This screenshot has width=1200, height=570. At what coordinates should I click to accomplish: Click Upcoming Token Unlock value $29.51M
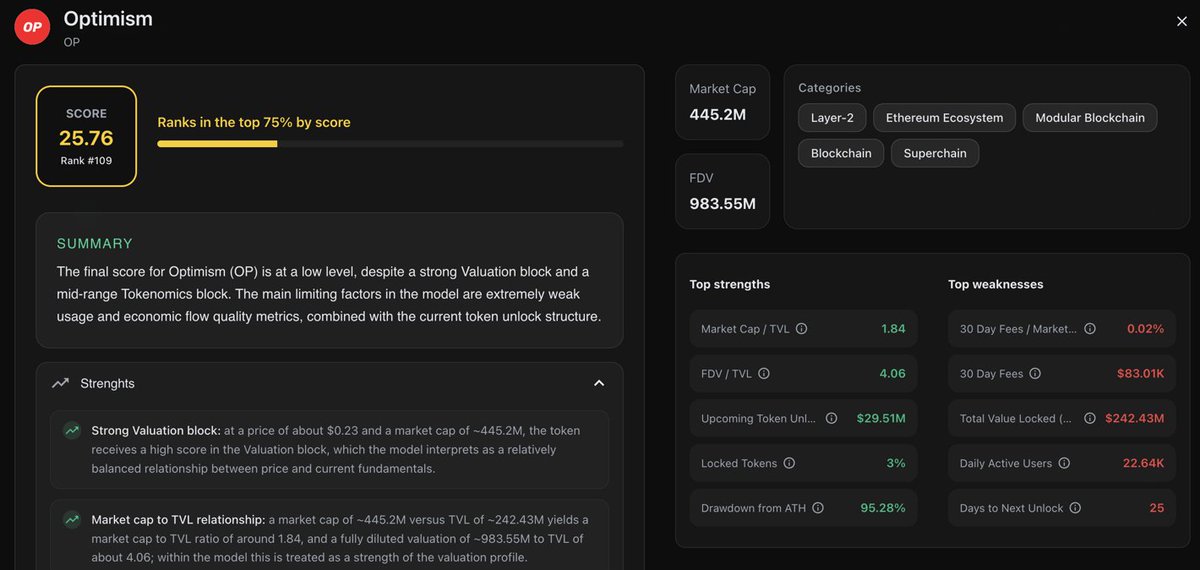(x=881, y=419)
